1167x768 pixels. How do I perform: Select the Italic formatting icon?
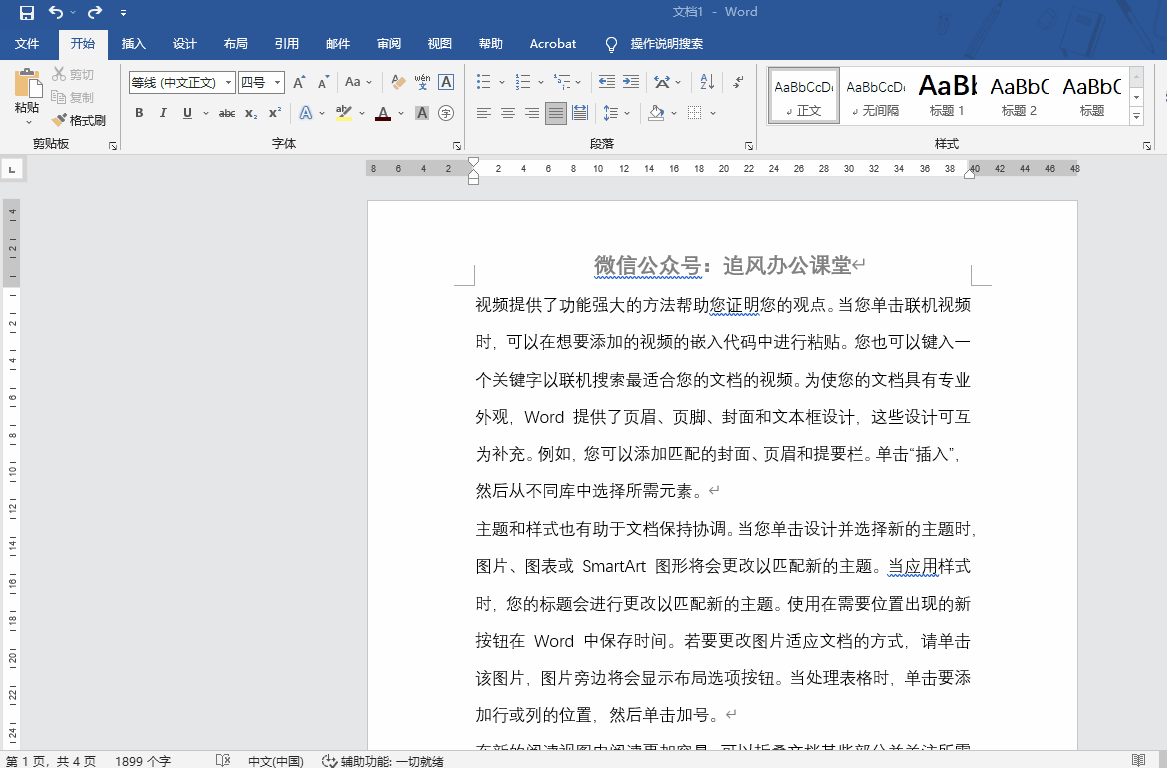point(162,113)
